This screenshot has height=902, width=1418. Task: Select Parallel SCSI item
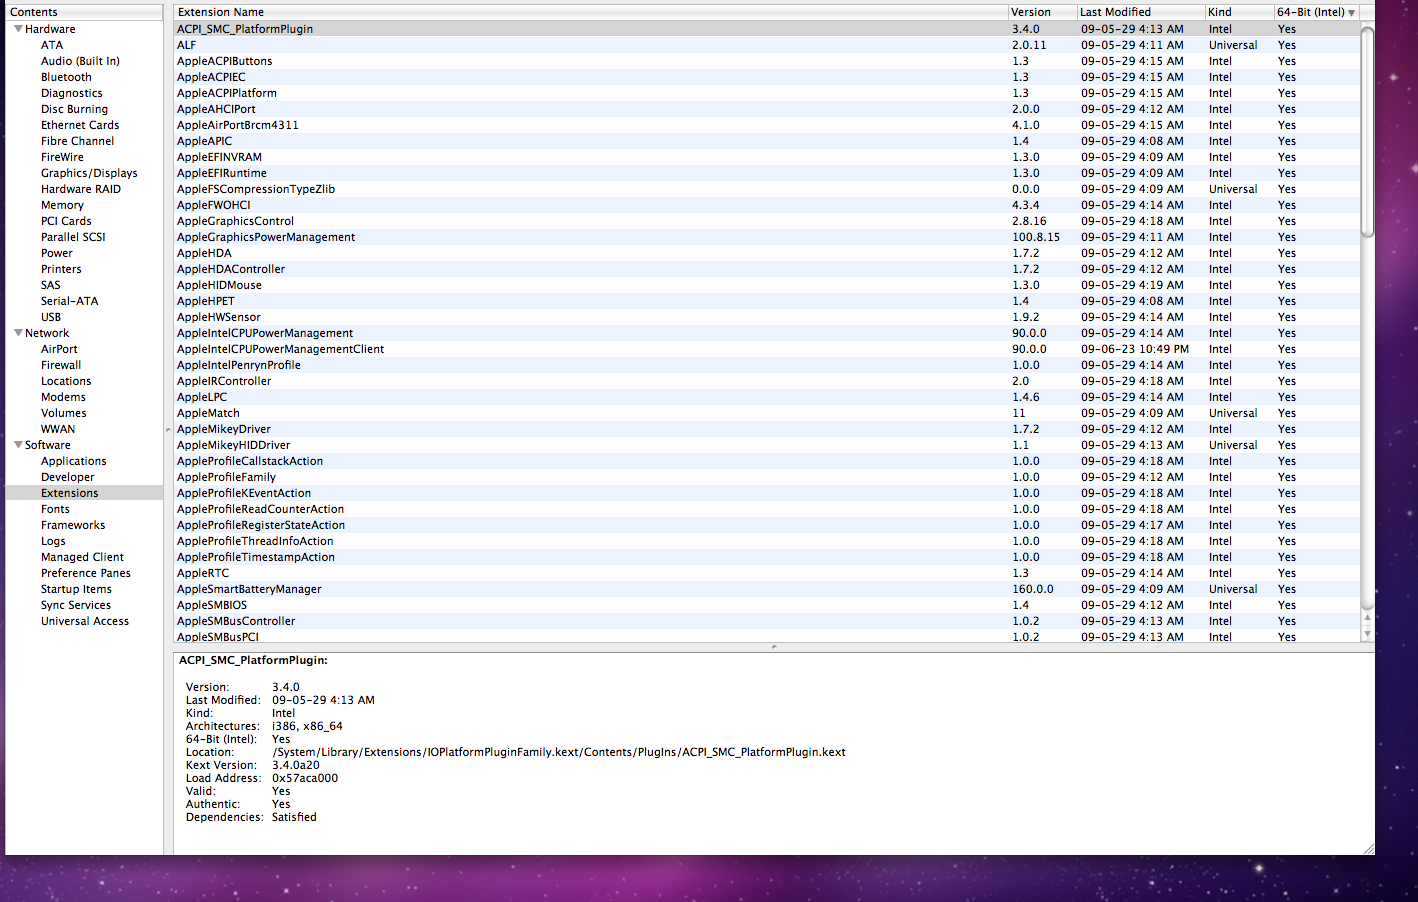point(73,237)
